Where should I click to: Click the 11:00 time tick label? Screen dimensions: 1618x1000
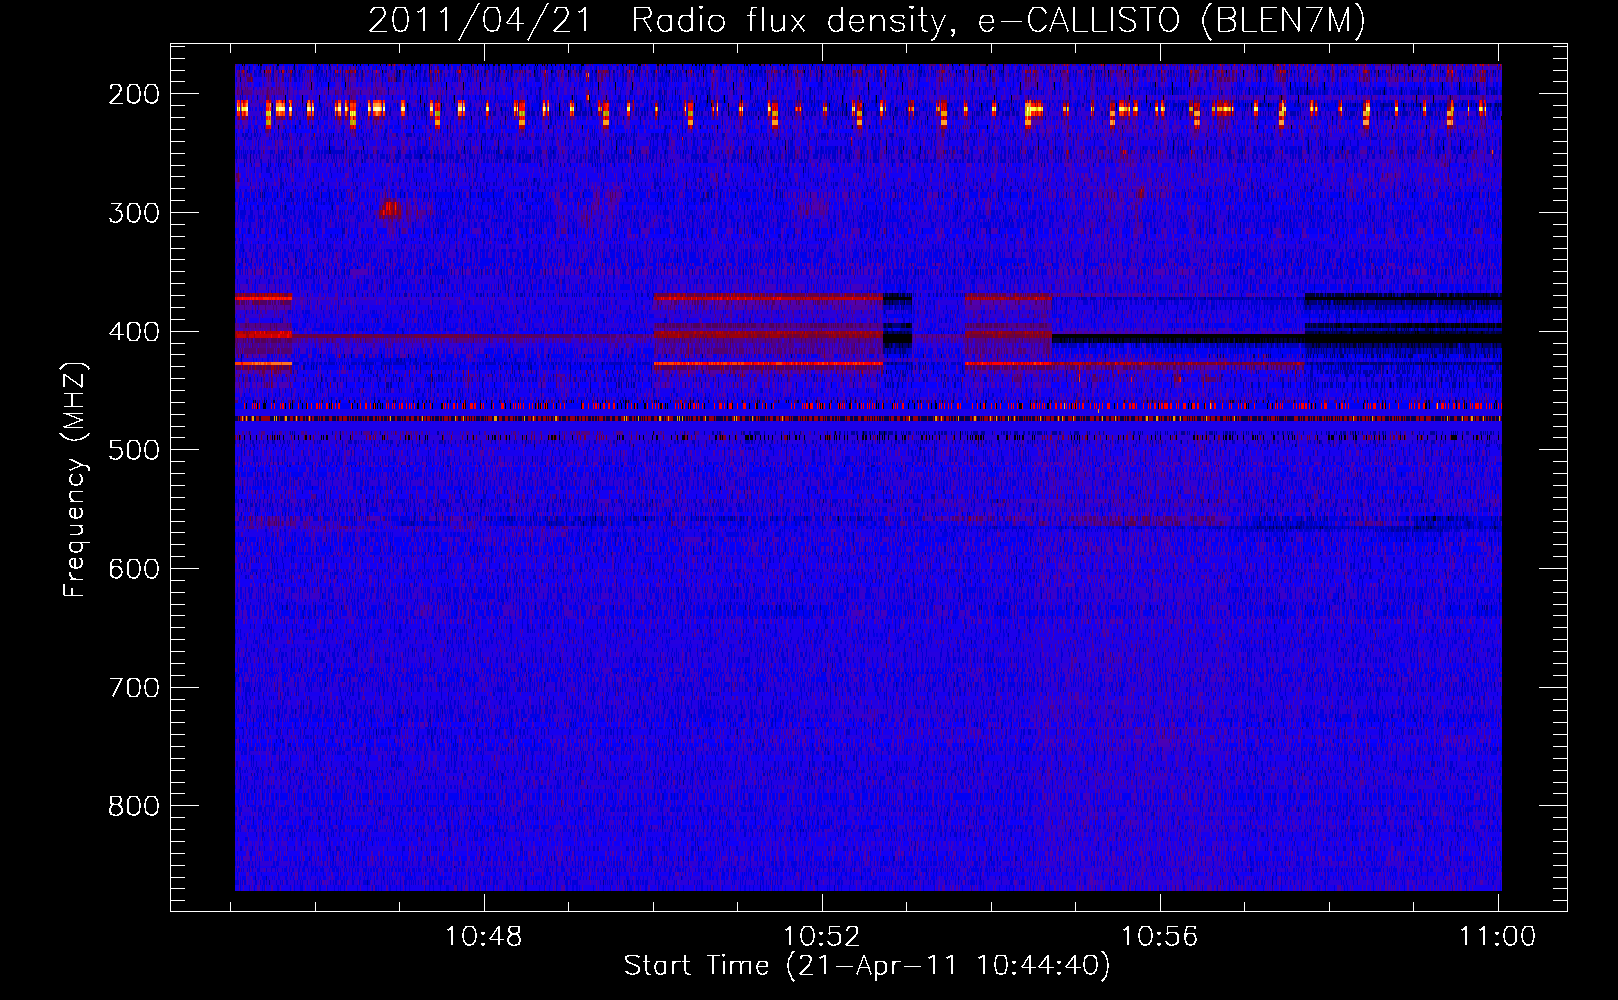(1498, 937)
